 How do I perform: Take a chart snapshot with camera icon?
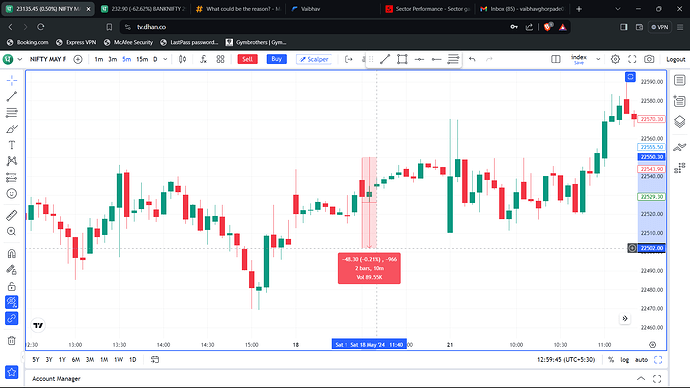[x=649, y=59]
